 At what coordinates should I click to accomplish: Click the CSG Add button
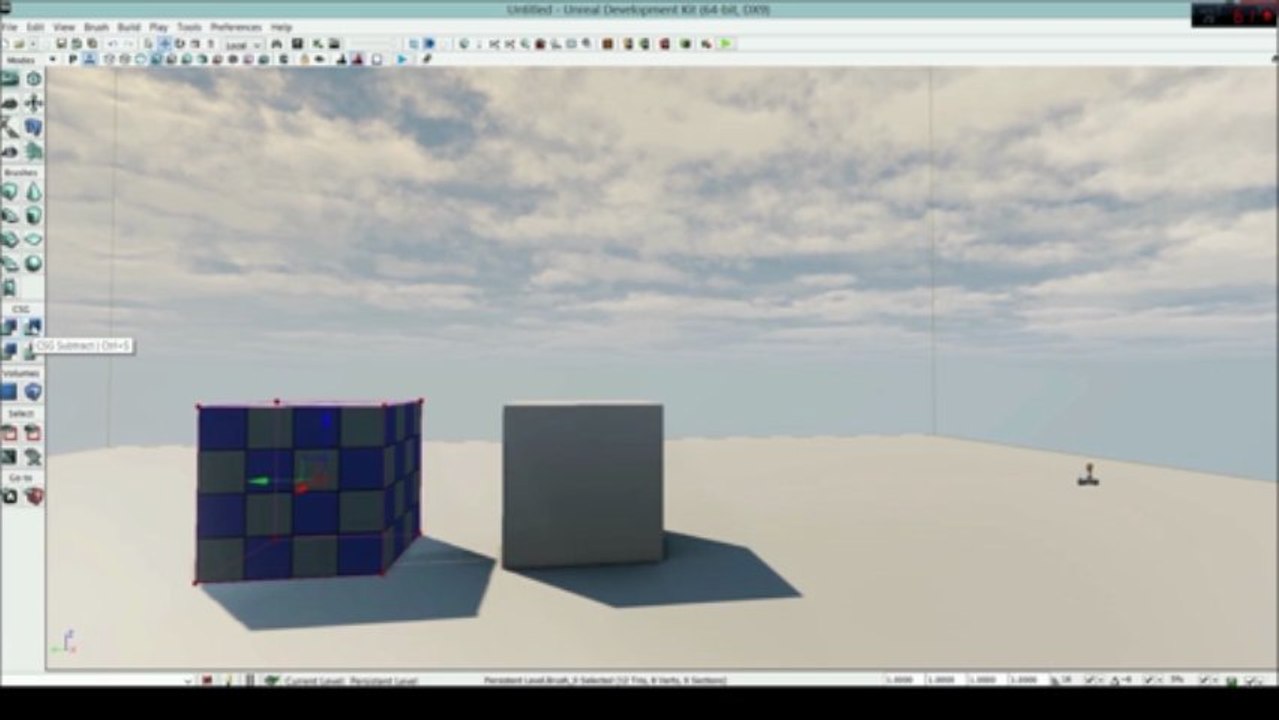click(x=10, y=327)
